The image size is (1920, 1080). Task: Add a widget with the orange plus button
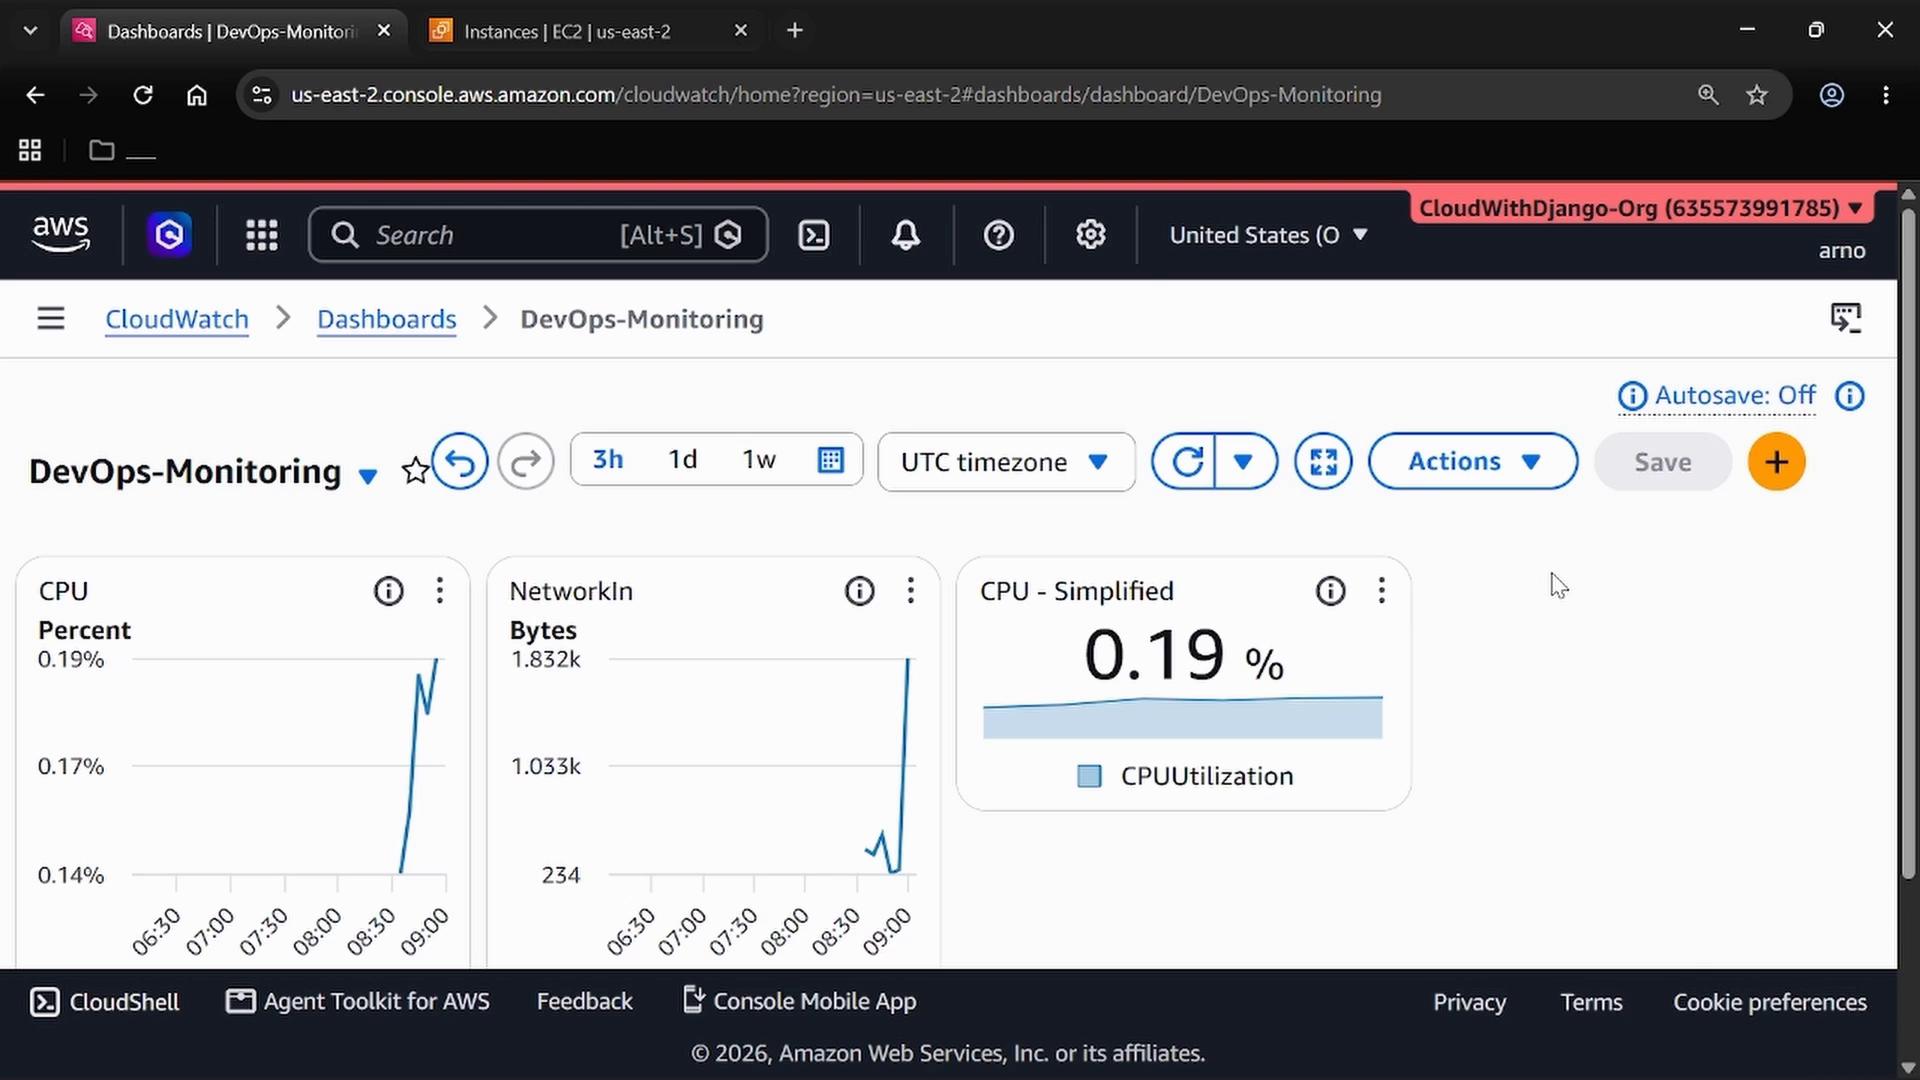coord(1777,462)
